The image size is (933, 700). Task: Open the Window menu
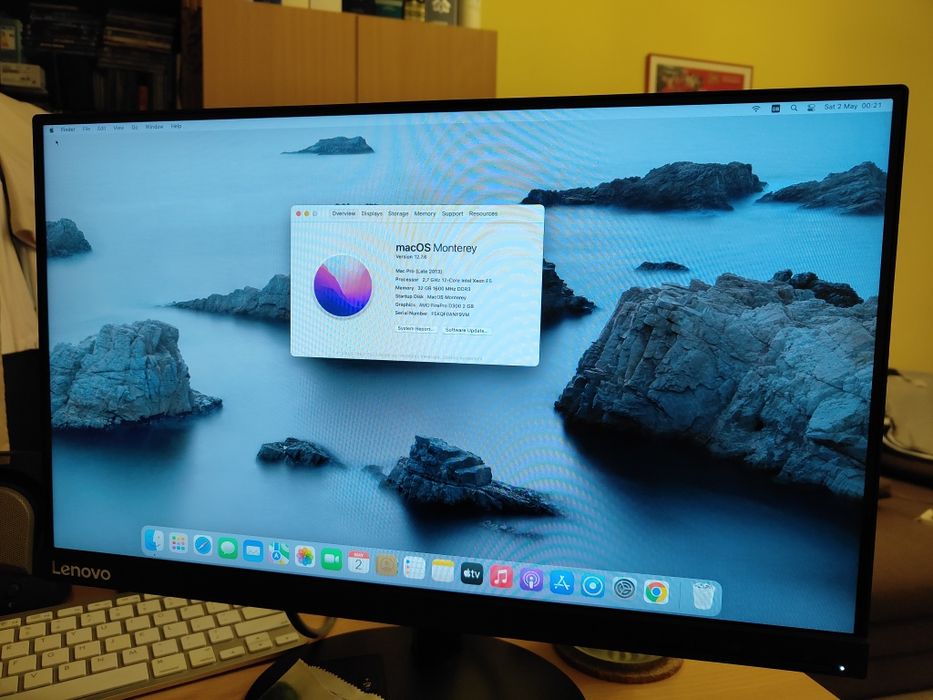[x=154, y=127]
